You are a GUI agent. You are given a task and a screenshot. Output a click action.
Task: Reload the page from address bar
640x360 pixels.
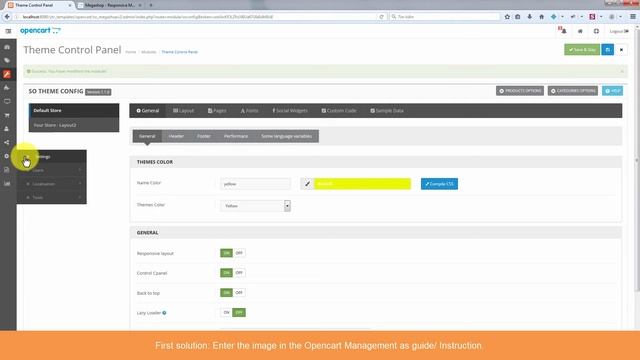point(382,17)
